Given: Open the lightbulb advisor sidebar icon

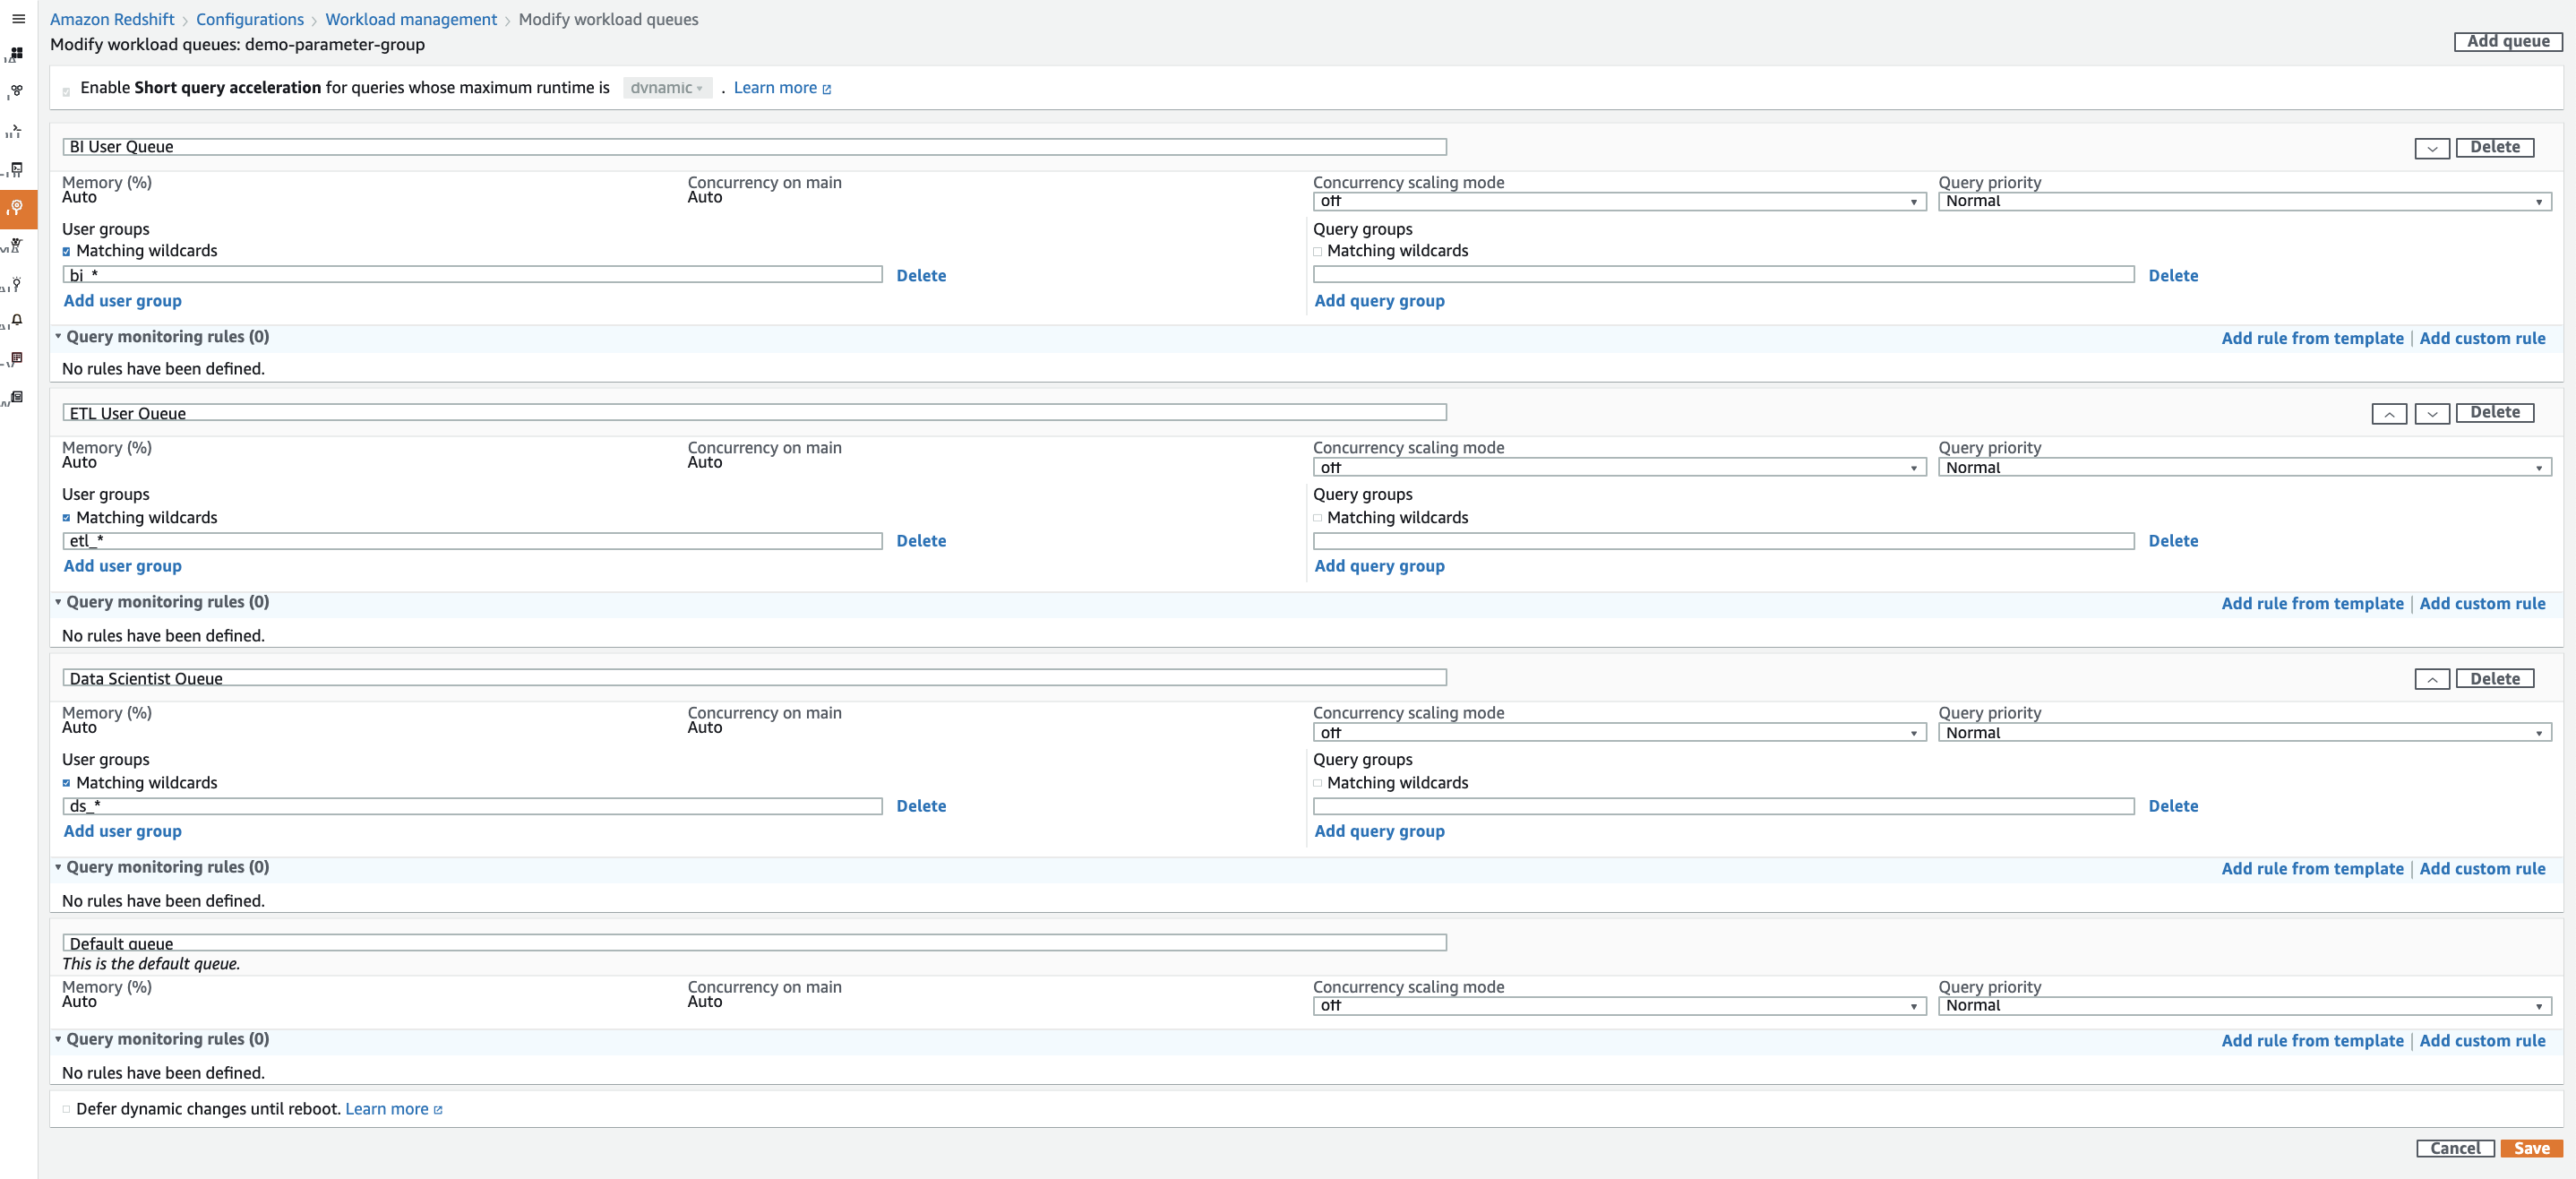Looking at the screenshot, I should (16, 284).
